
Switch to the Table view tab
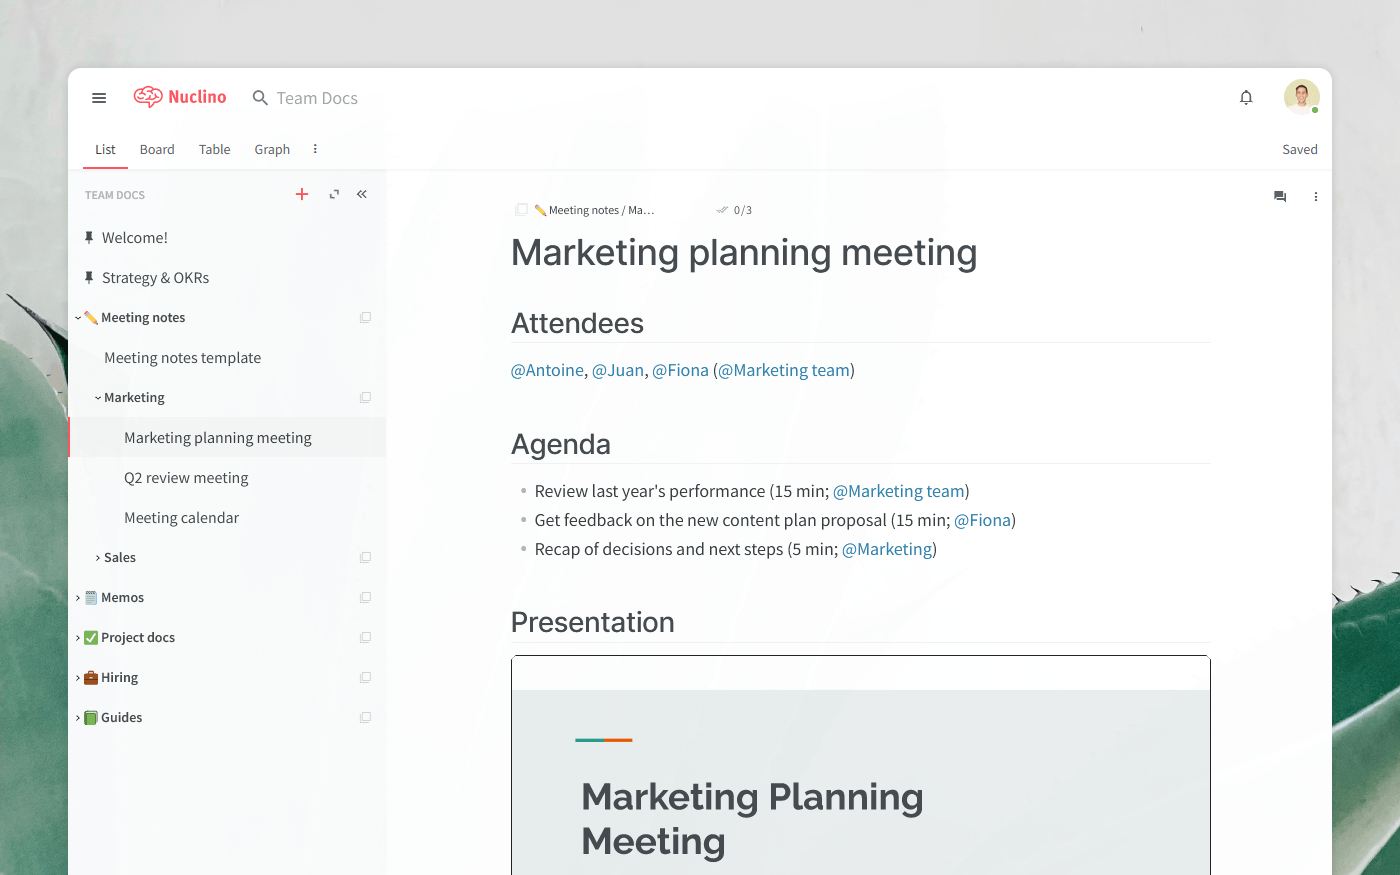tap(214, 149)
